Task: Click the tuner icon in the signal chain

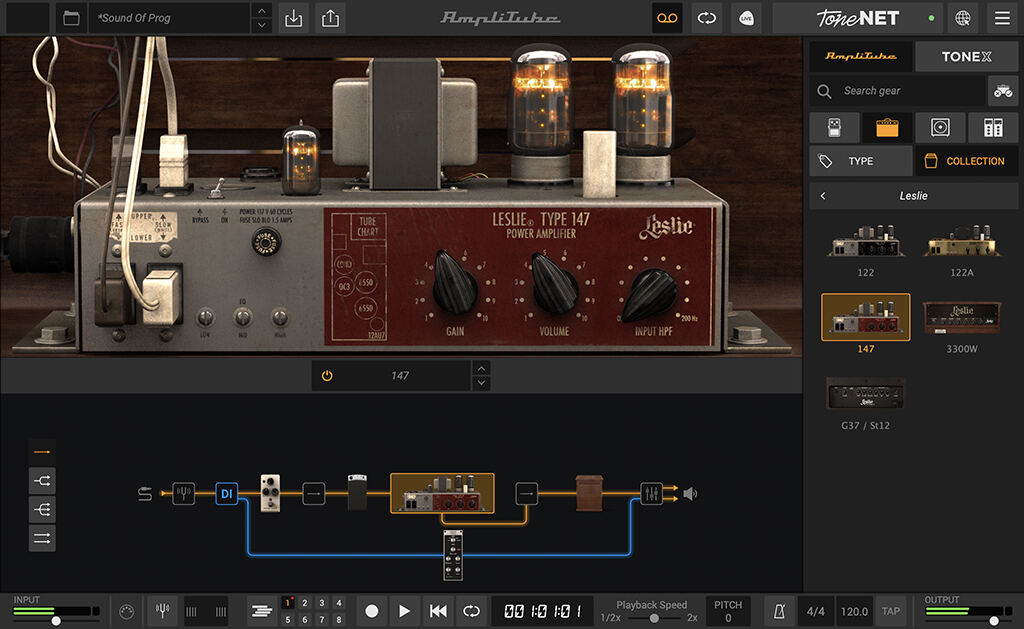Action: click(183, 493)
